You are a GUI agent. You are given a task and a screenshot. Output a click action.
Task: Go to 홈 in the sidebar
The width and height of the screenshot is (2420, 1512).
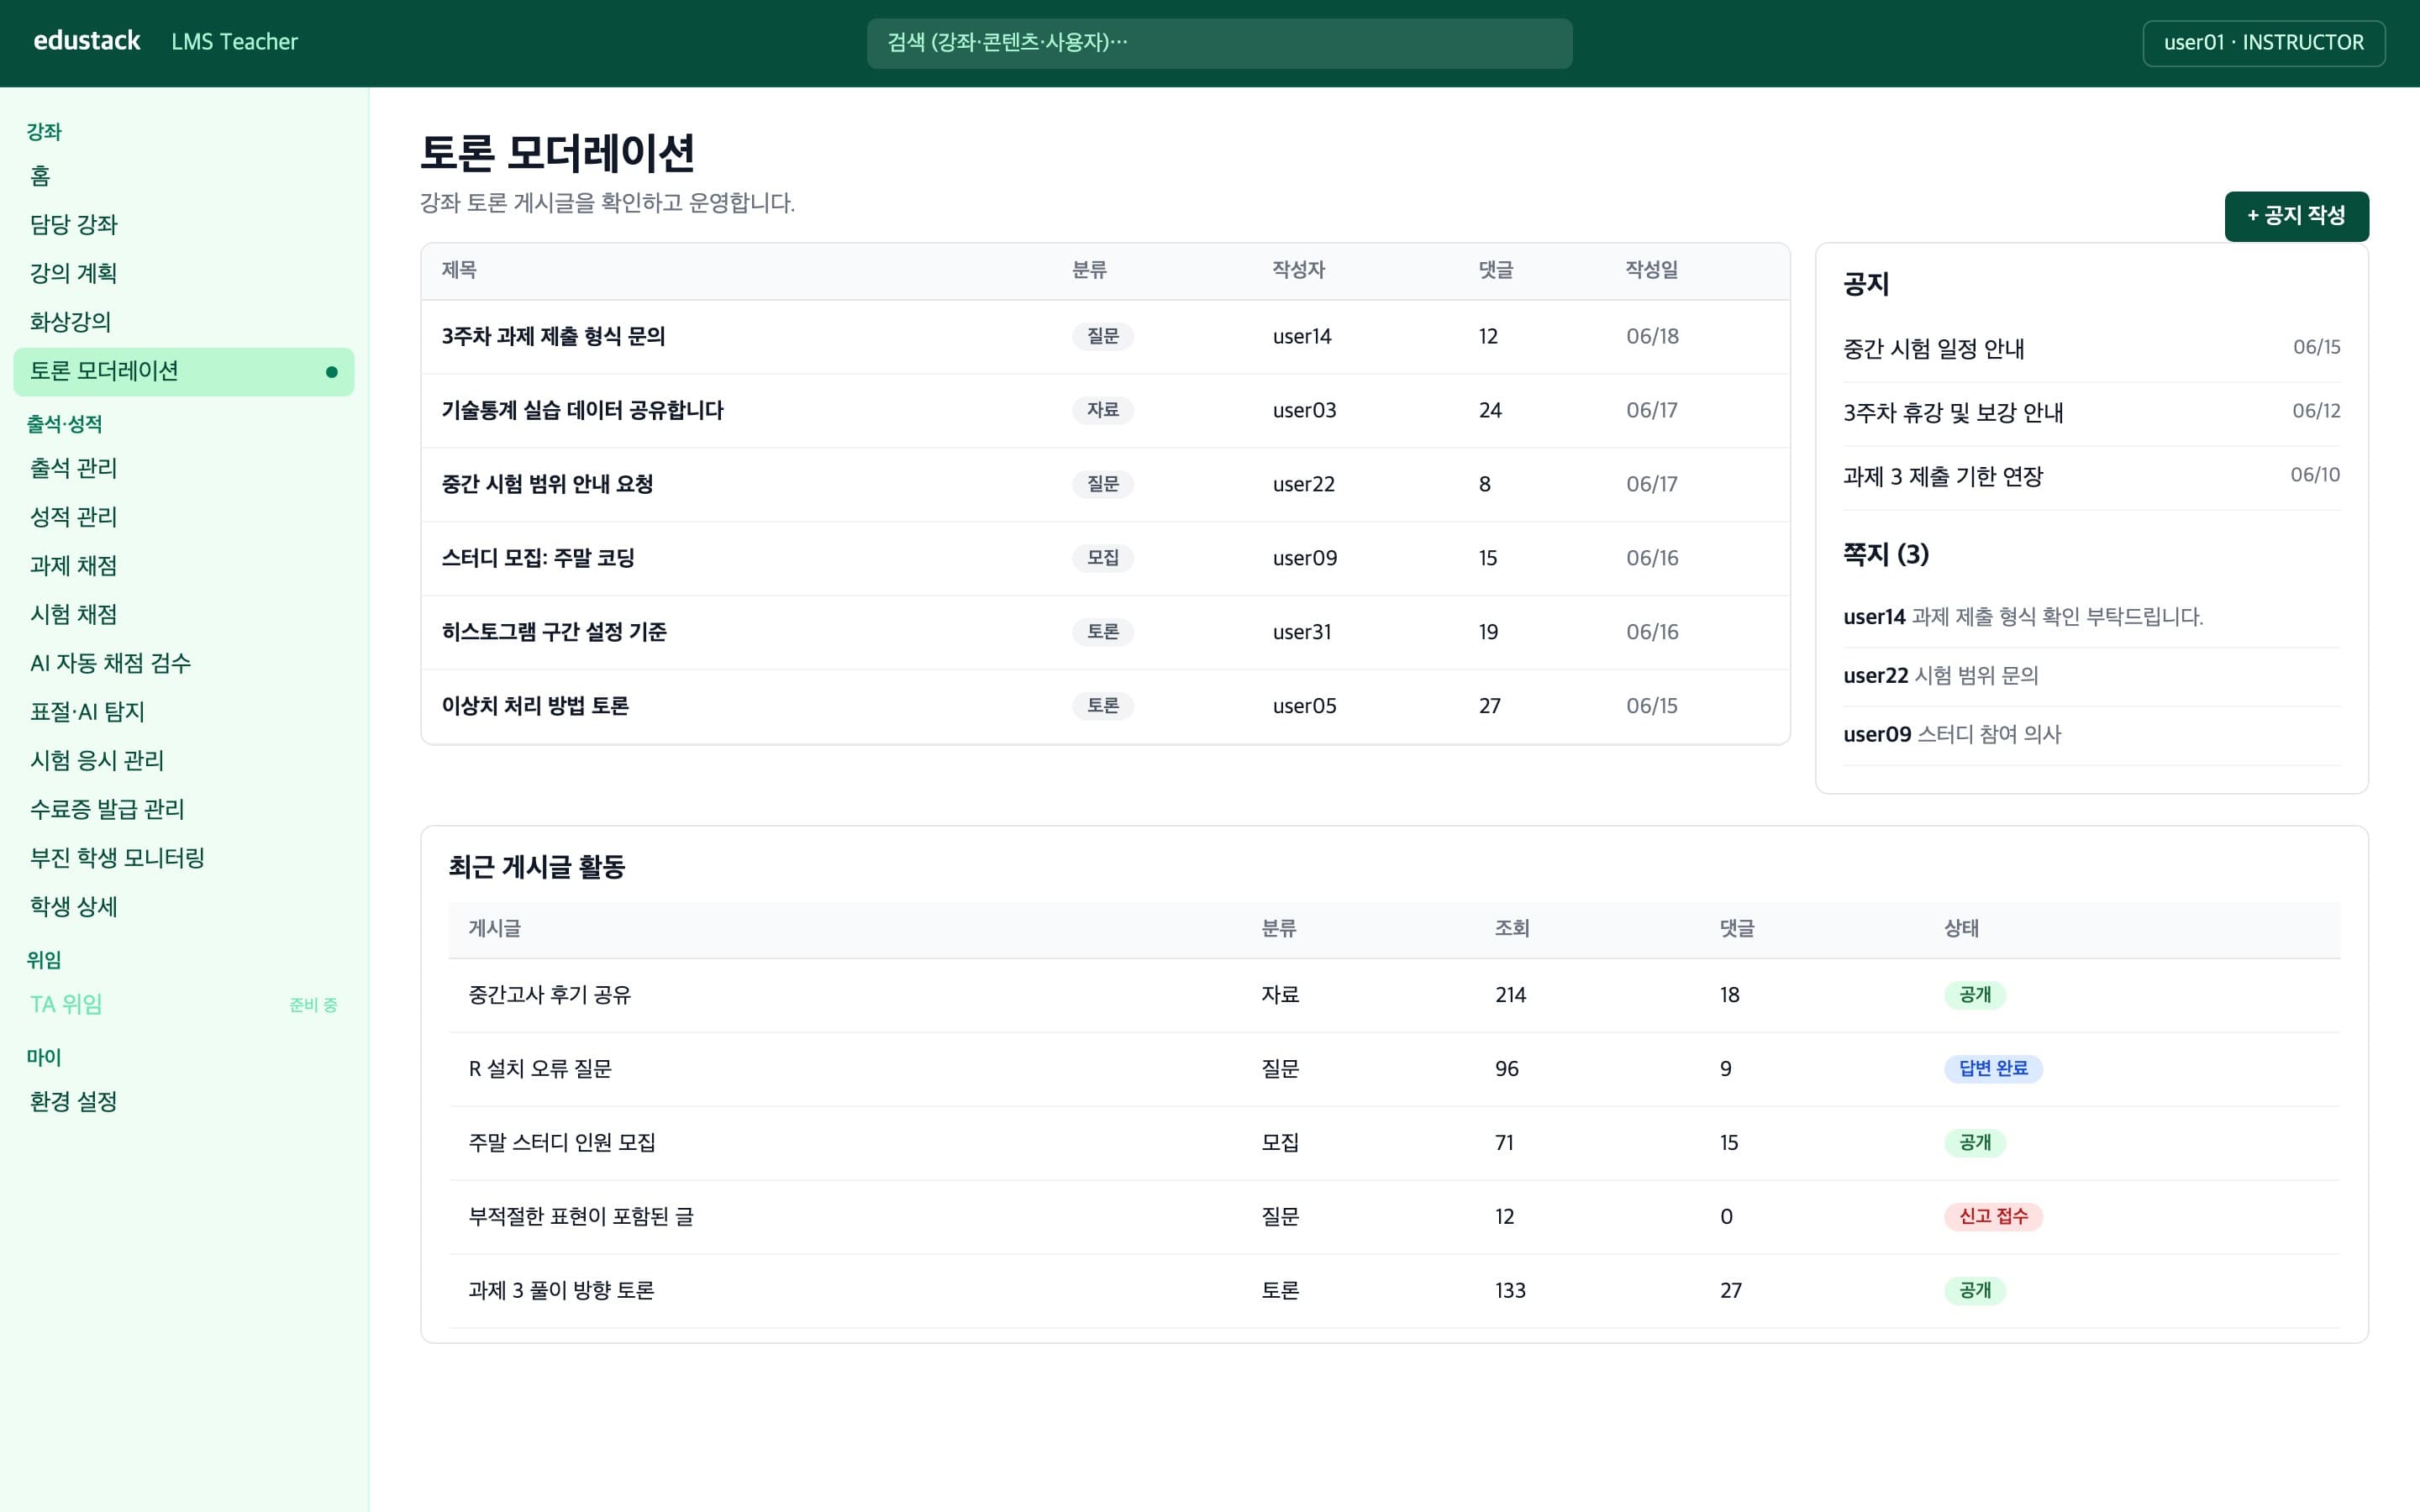[x=184, y=176]
